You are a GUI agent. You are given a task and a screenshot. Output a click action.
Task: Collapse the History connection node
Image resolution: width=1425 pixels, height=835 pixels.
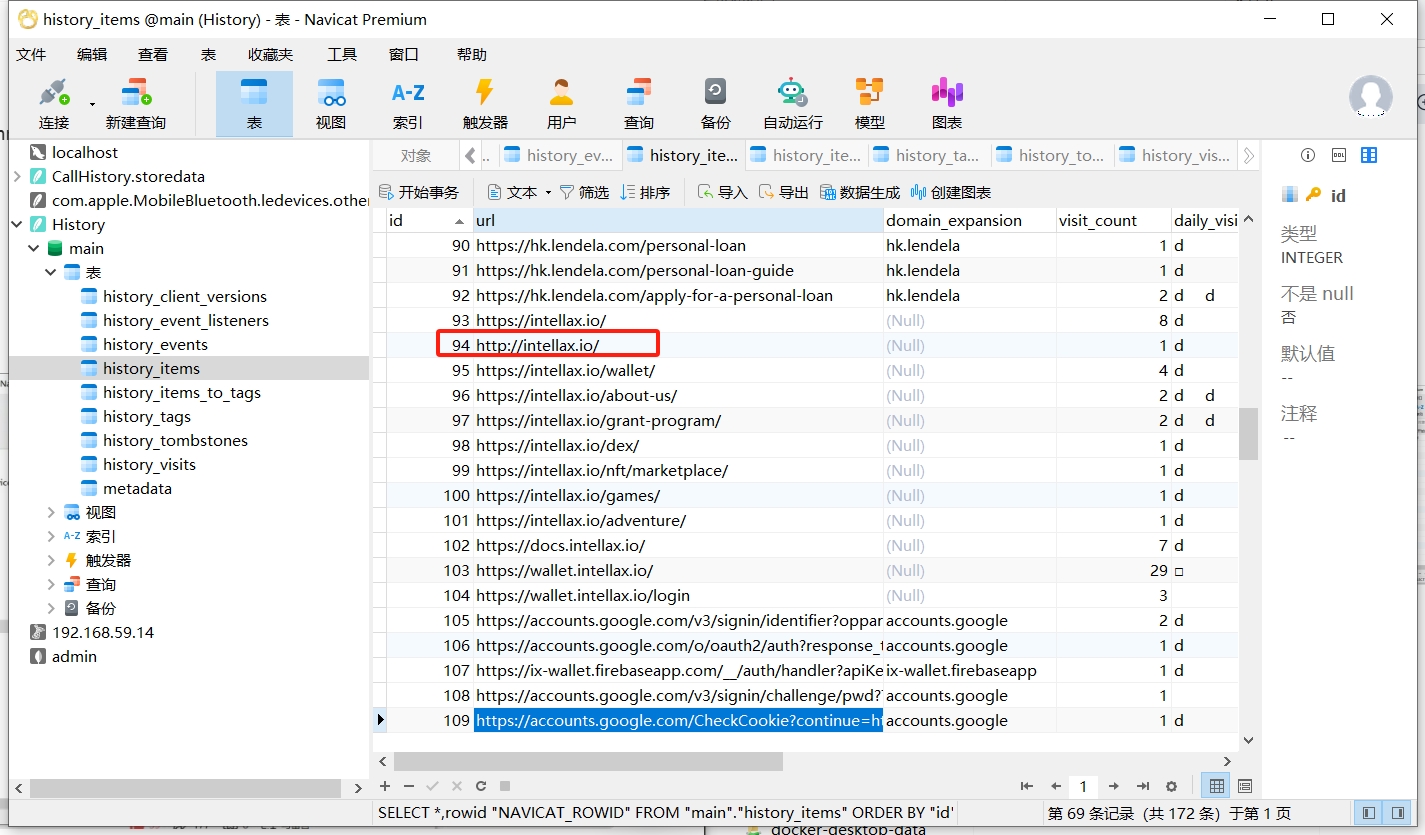pos(17,224)
